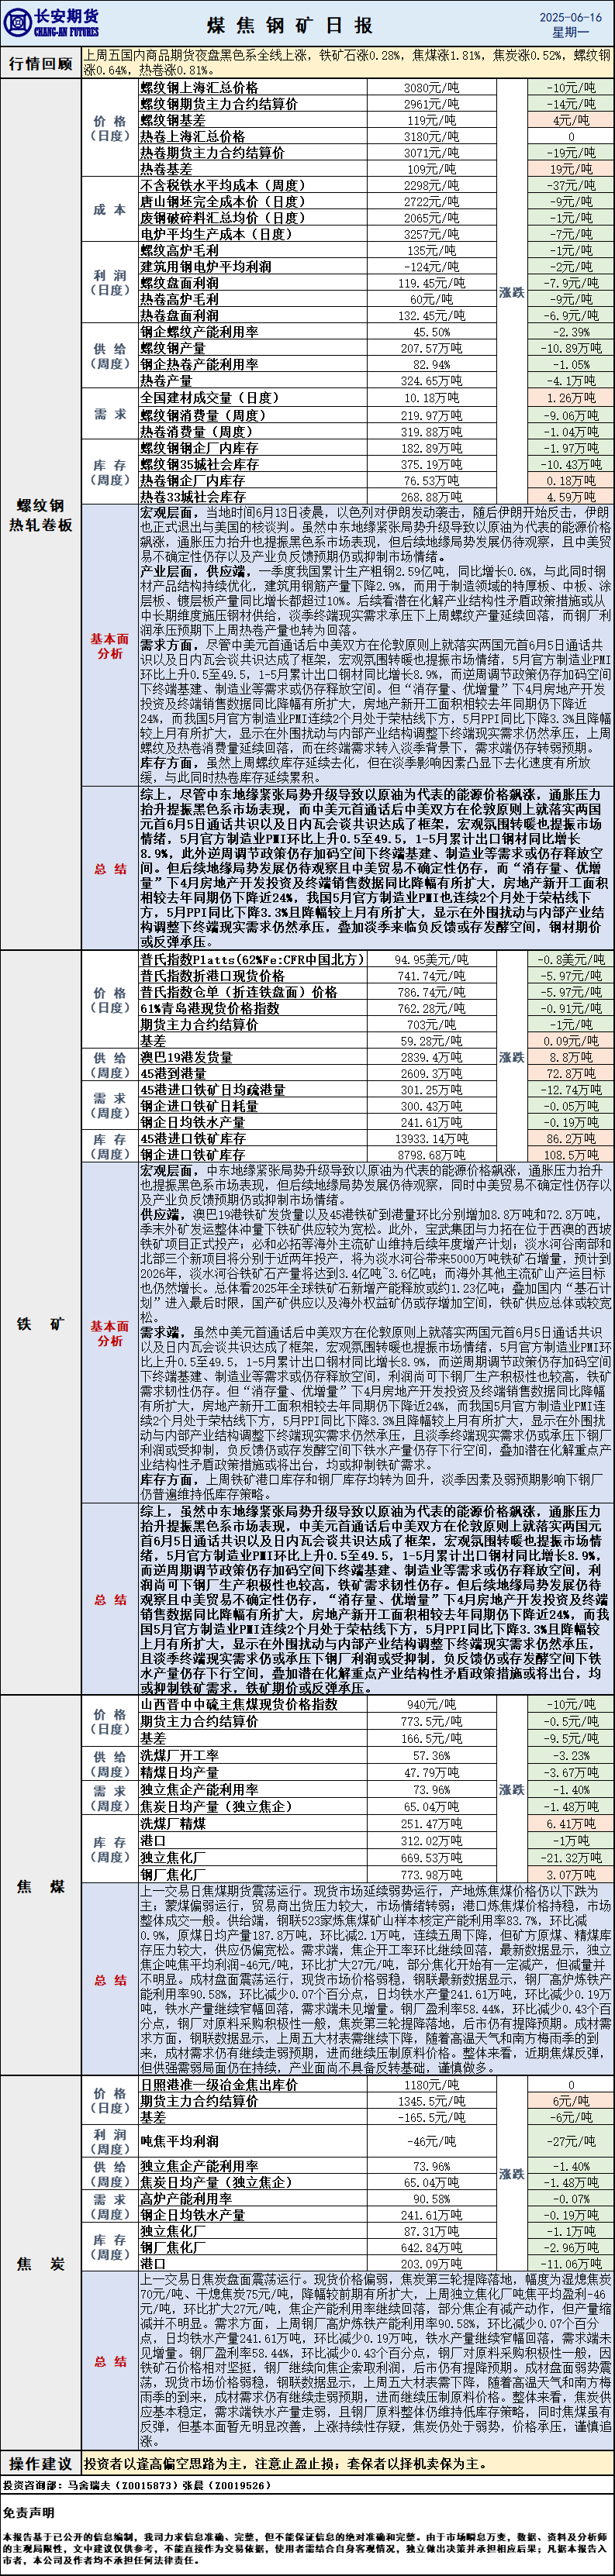
Task: Click the 吨焦平均利润 row label
Action: click(x=179, y=2142)
